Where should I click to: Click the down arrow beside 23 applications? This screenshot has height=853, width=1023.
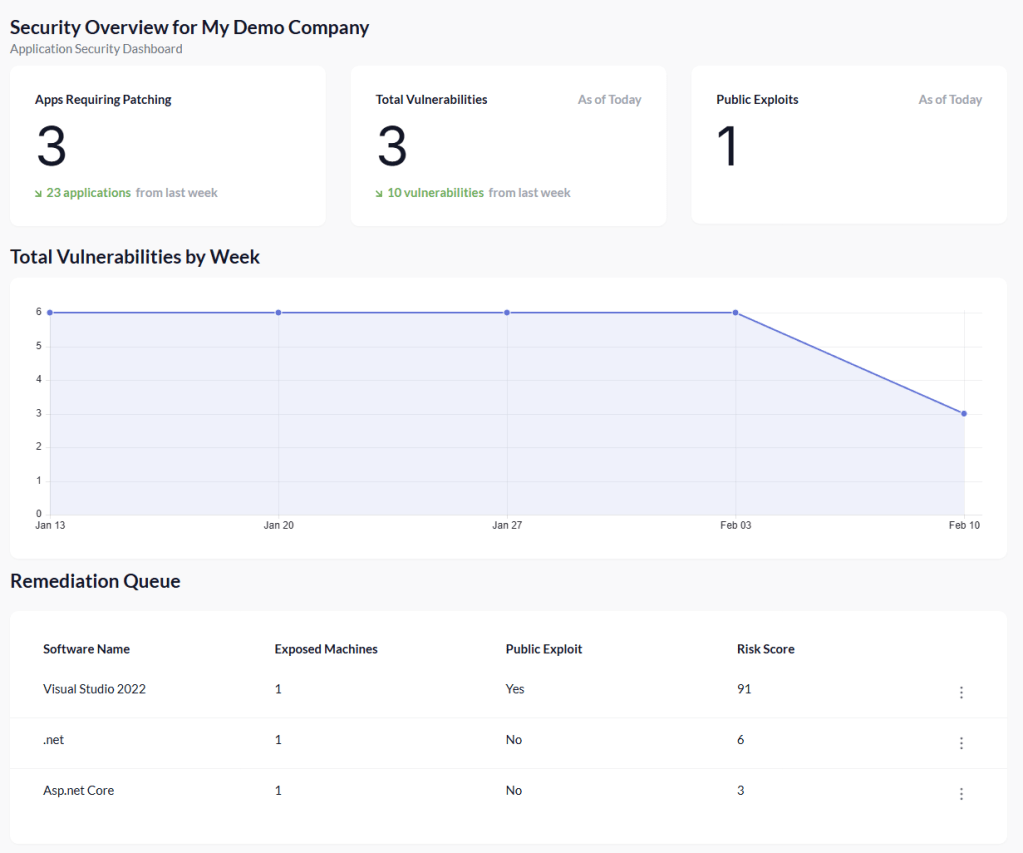point(39,193)
